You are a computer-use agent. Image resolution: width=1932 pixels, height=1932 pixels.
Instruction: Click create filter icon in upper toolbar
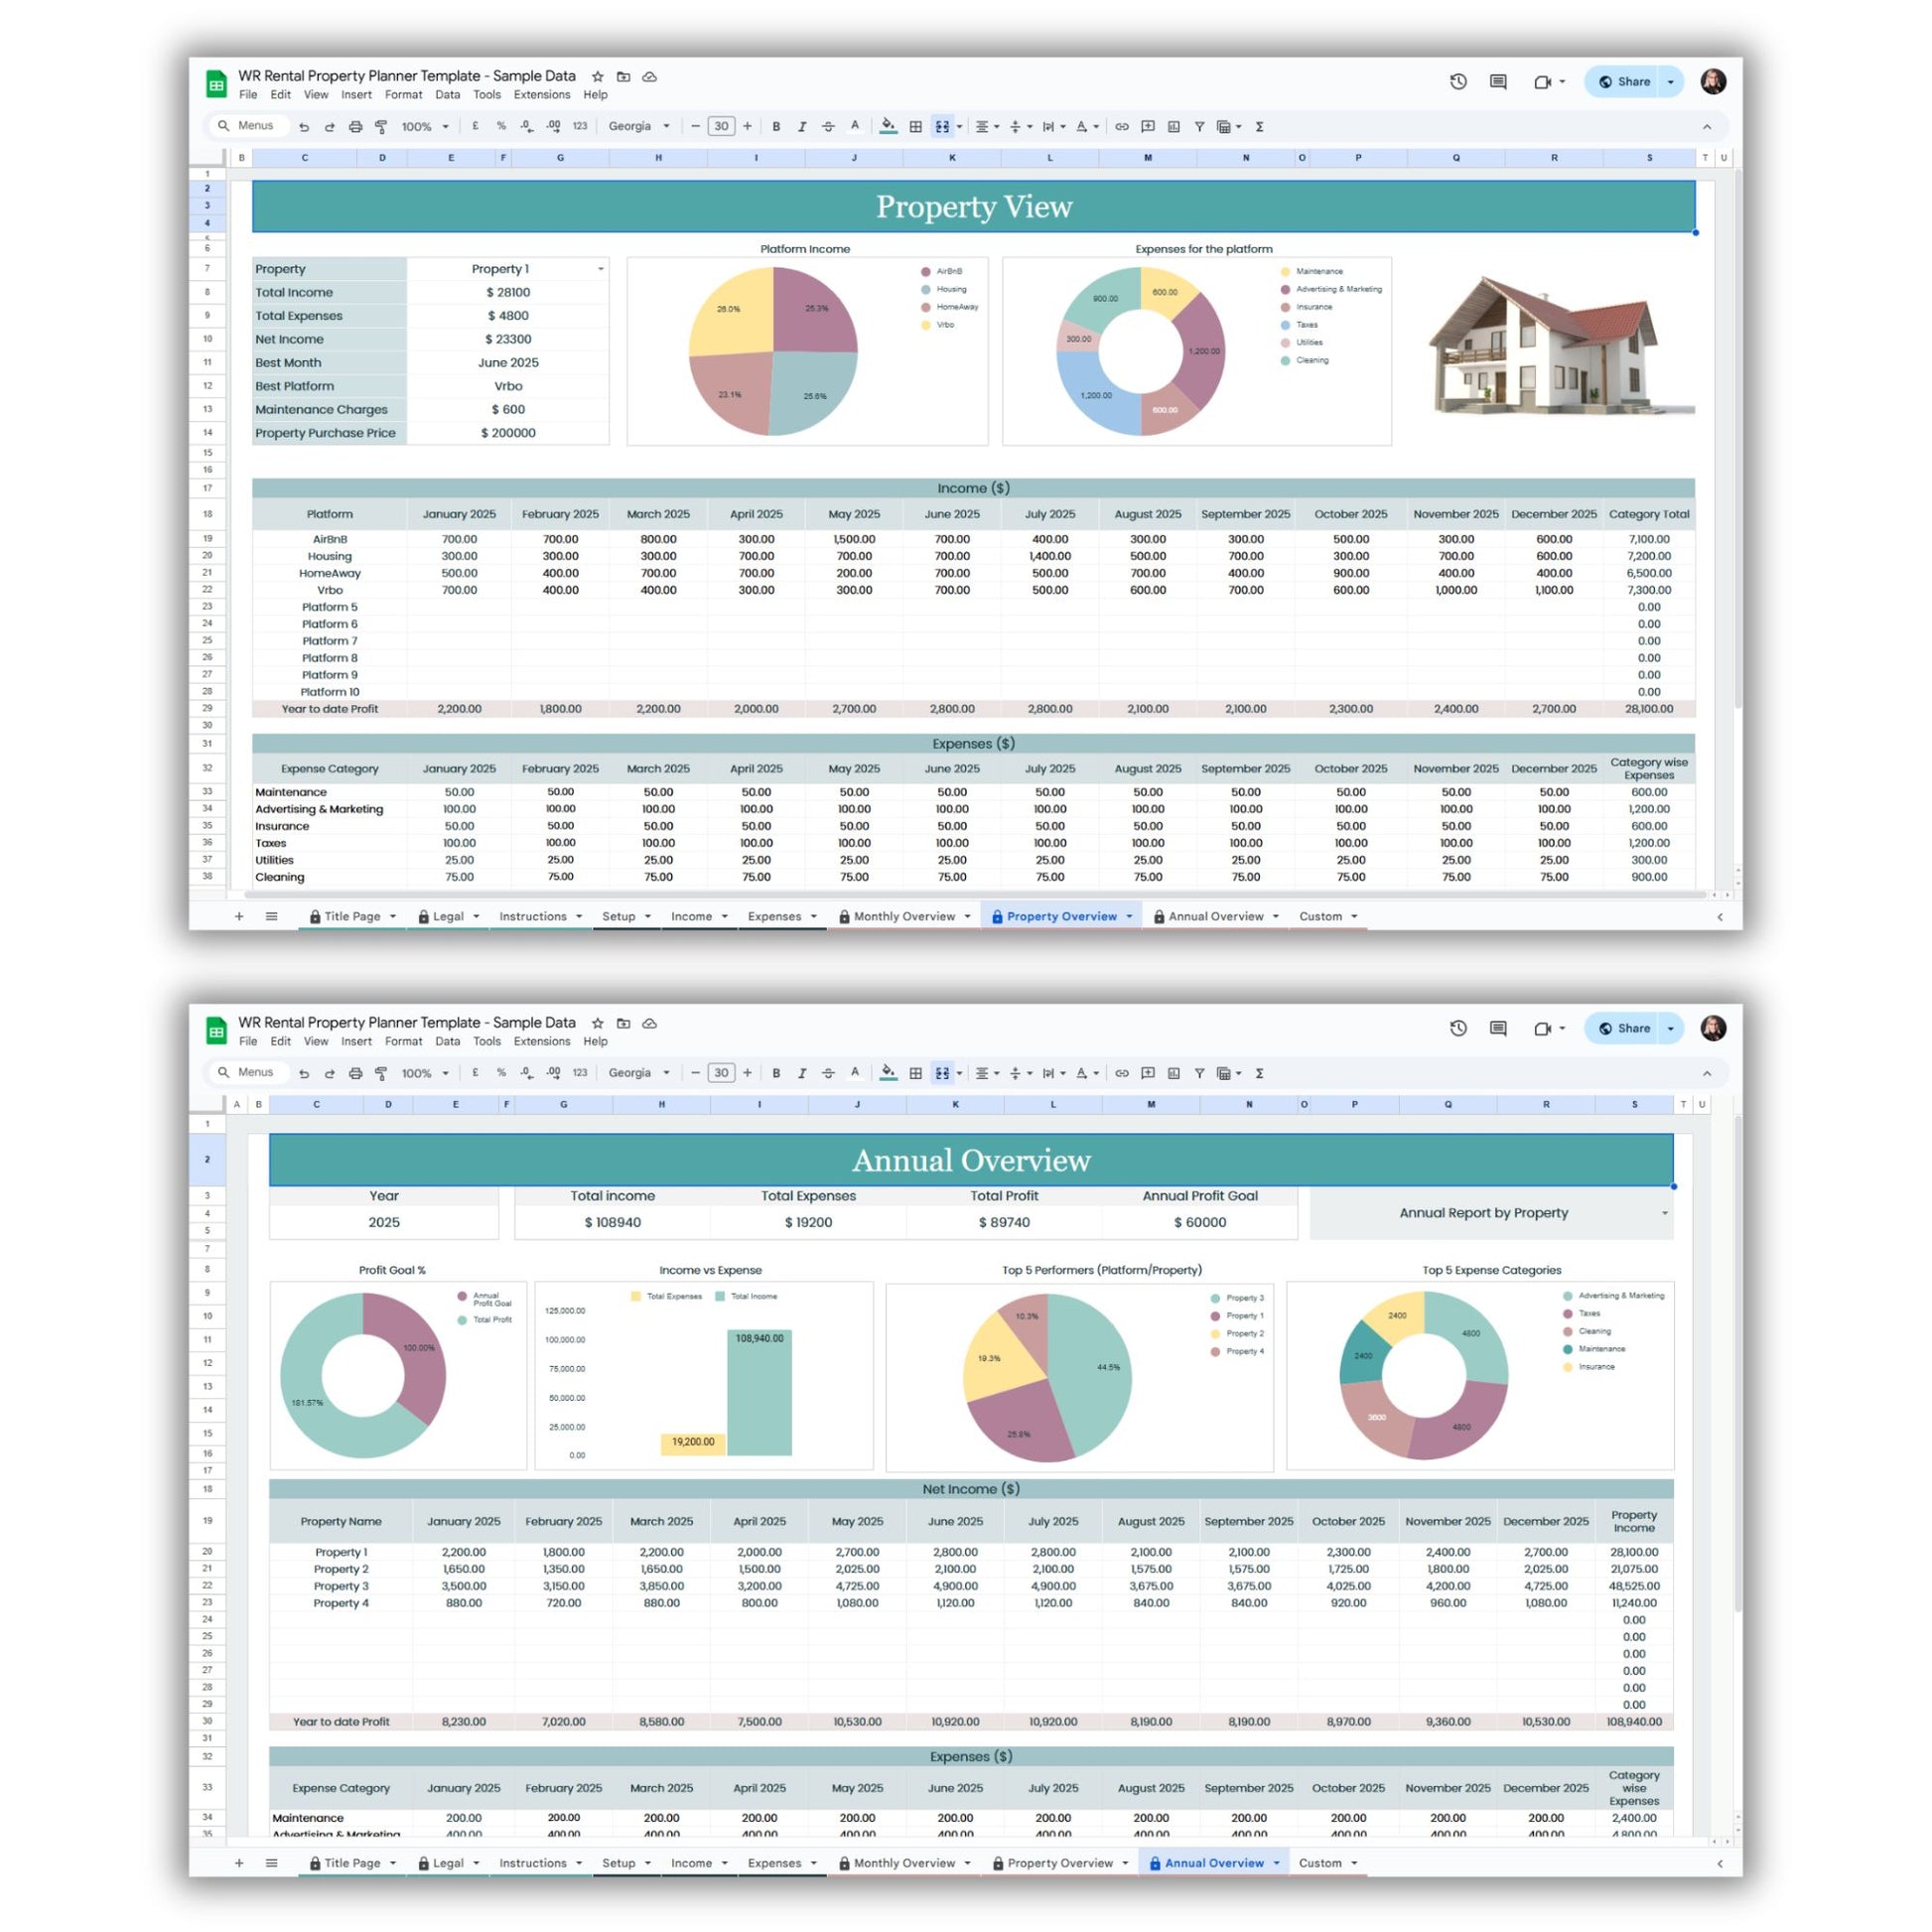(x=1199, y=127)
